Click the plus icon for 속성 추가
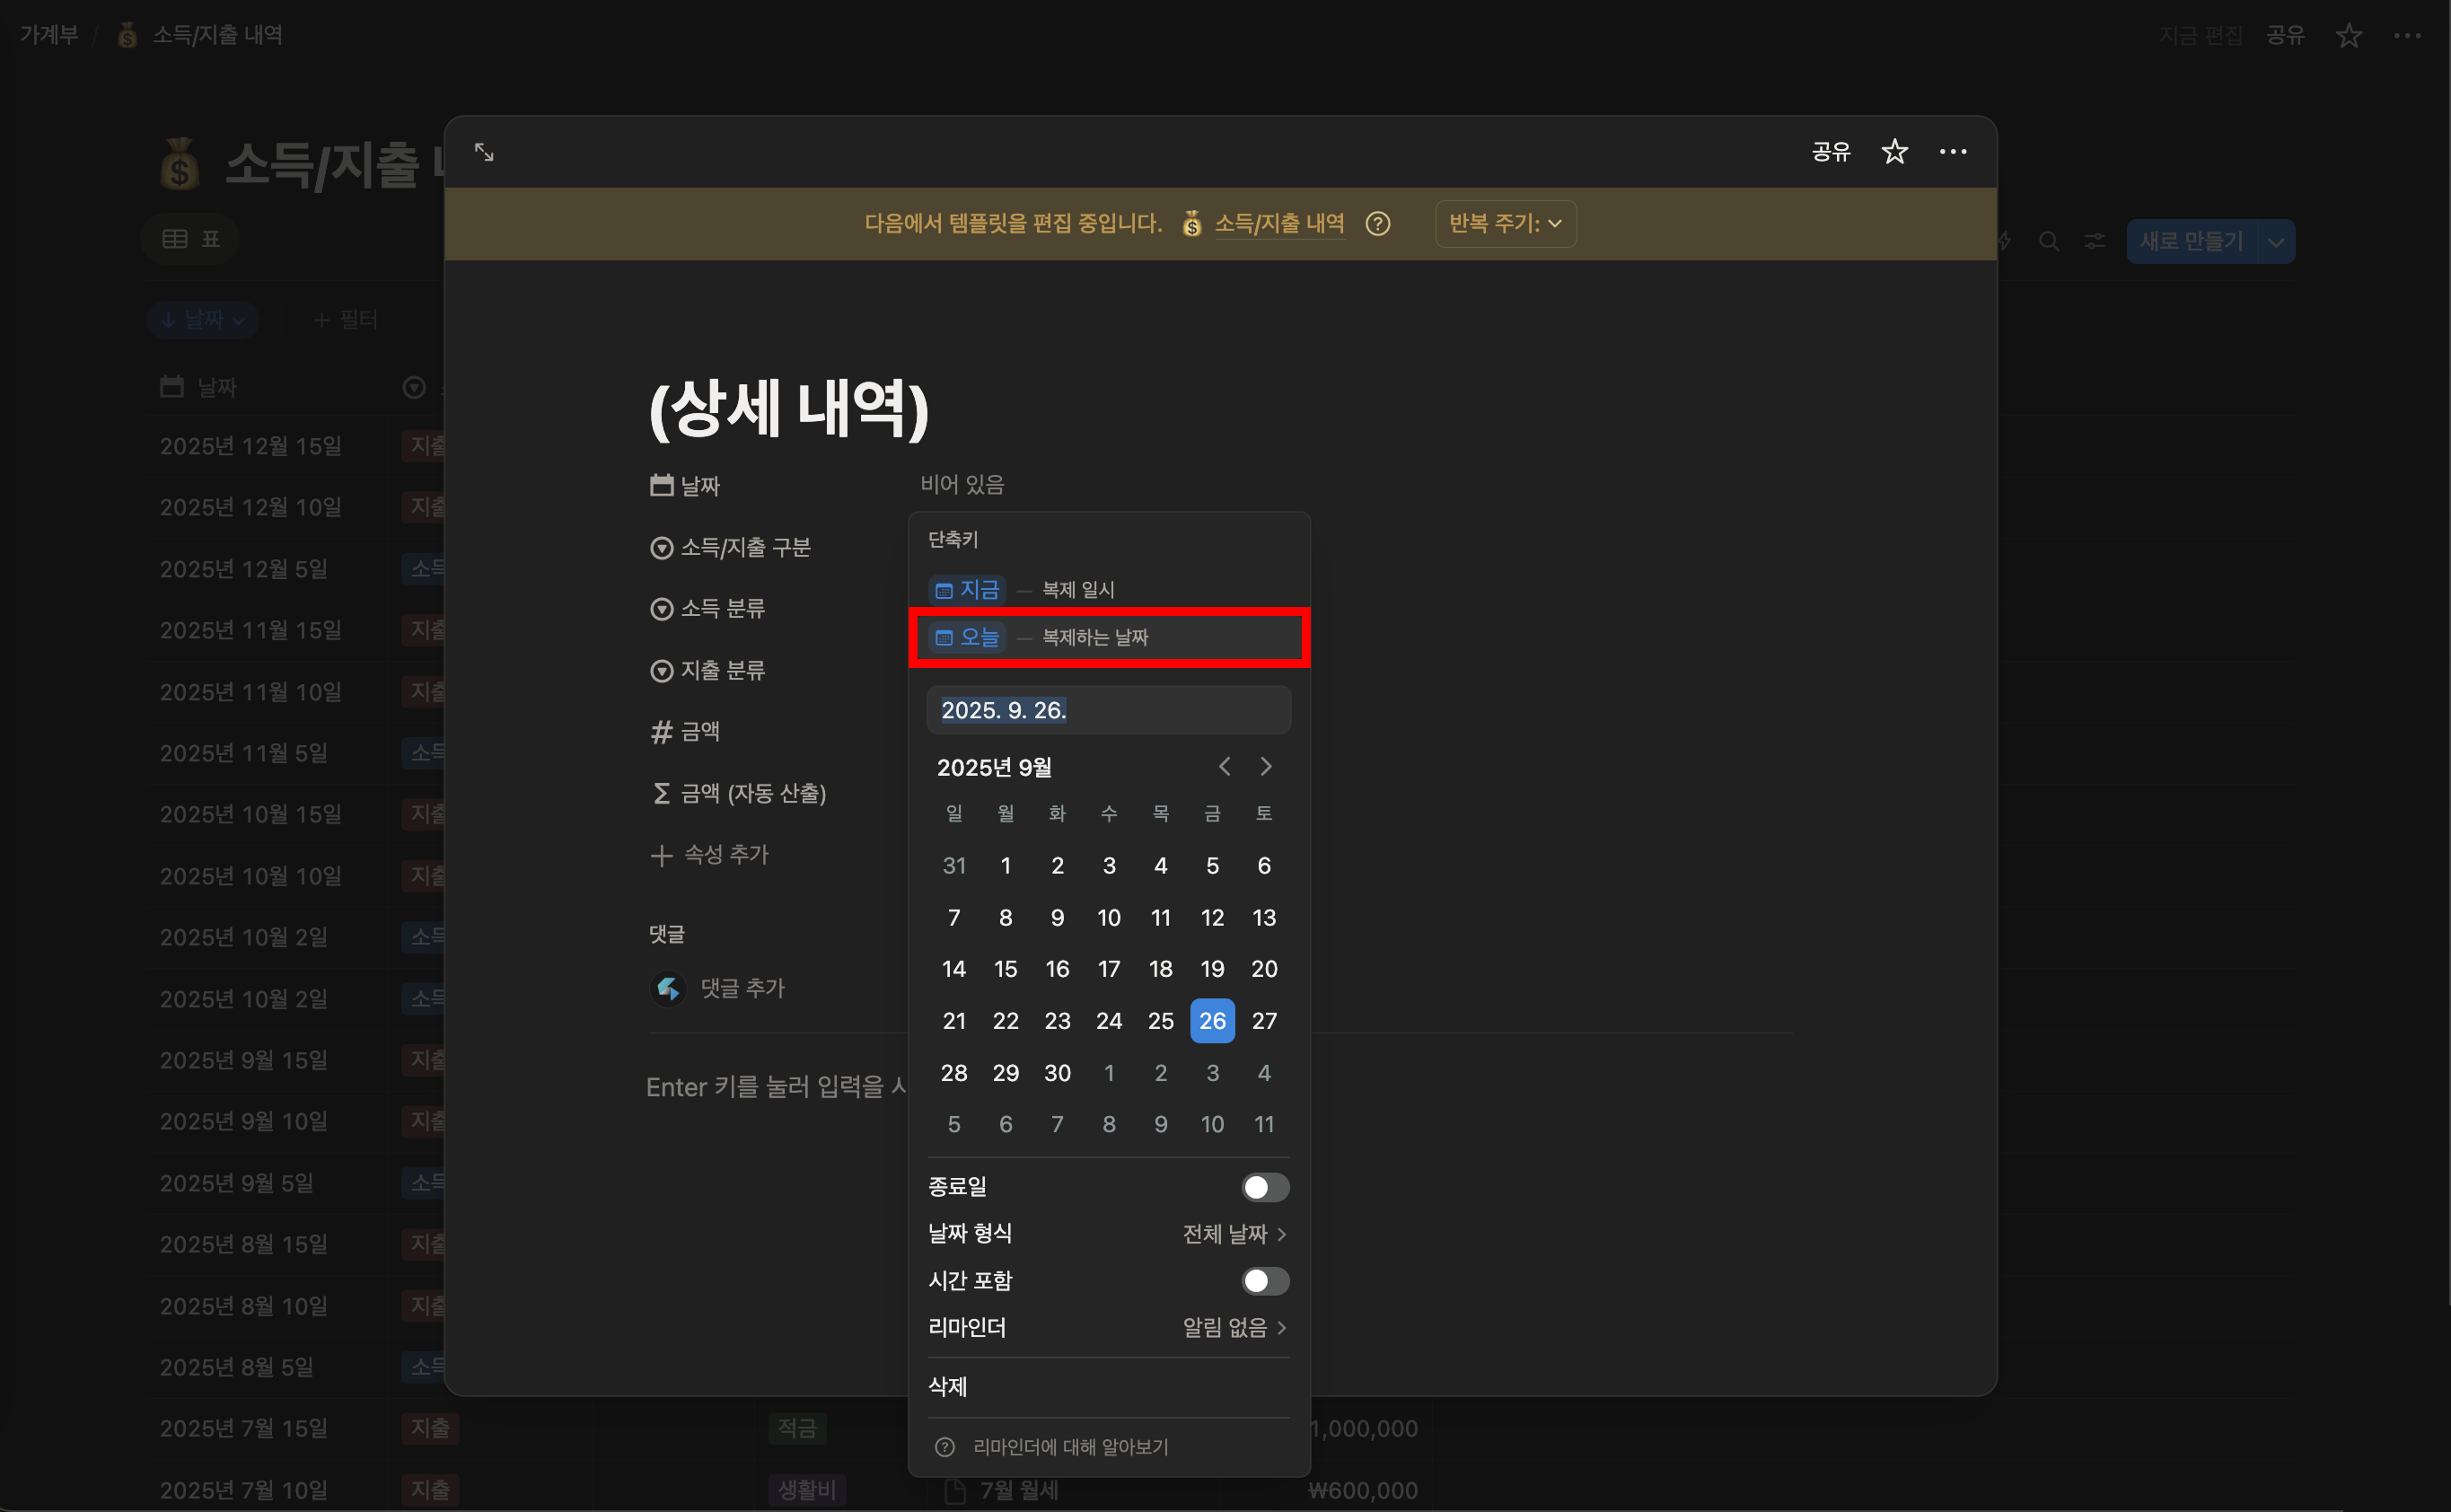 [661, 855]
